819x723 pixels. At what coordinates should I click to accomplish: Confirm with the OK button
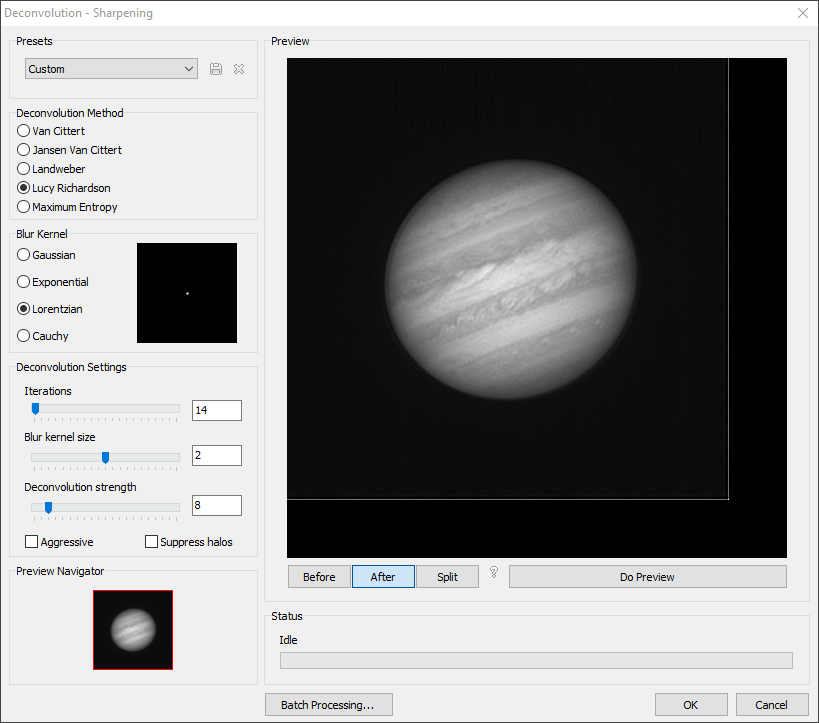click(x=691, y=705)
